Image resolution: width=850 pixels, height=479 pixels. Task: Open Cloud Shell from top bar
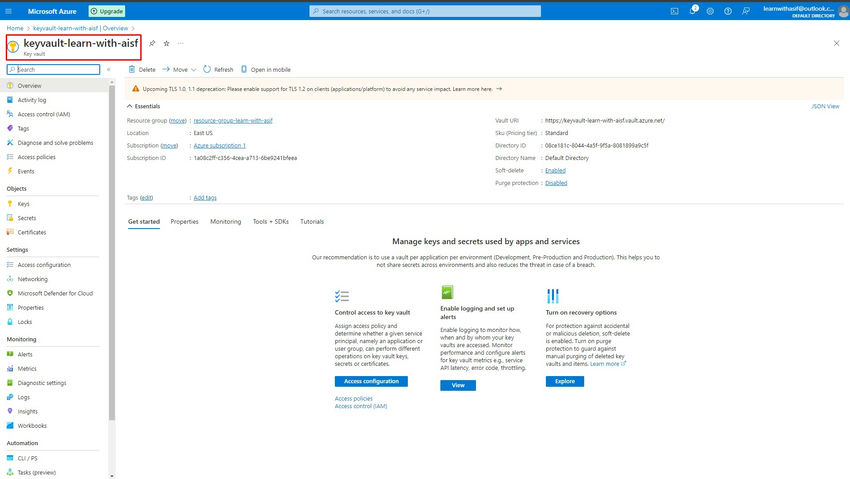(674, 11)
